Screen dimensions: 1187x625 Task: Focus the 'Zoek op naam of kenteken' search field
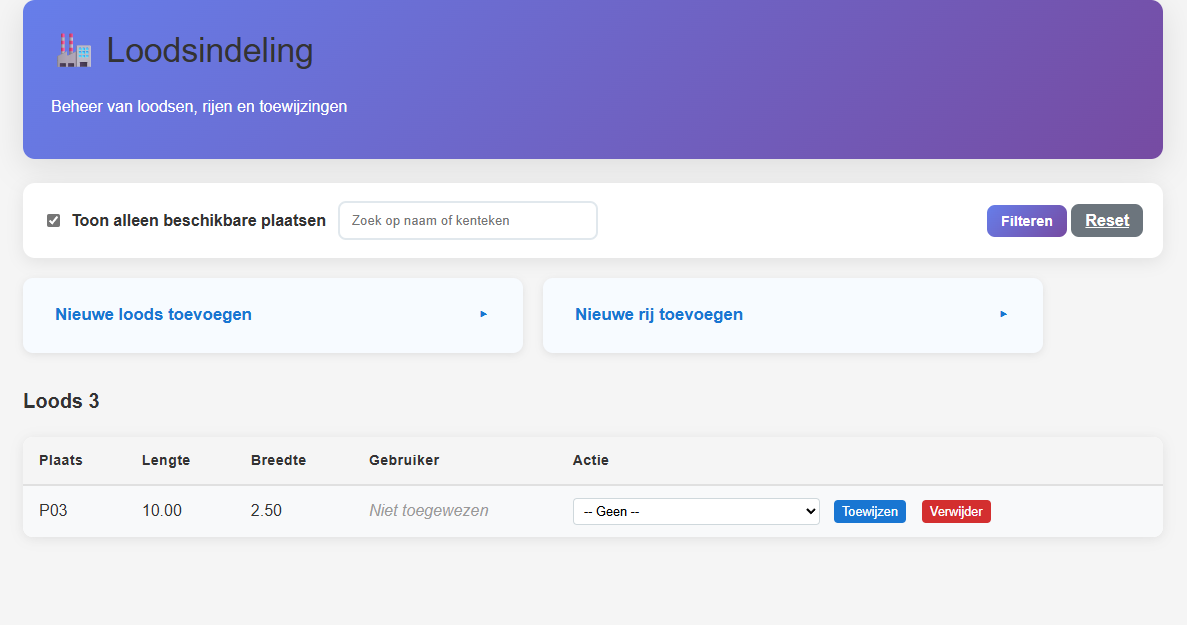[x=468, y=220]
